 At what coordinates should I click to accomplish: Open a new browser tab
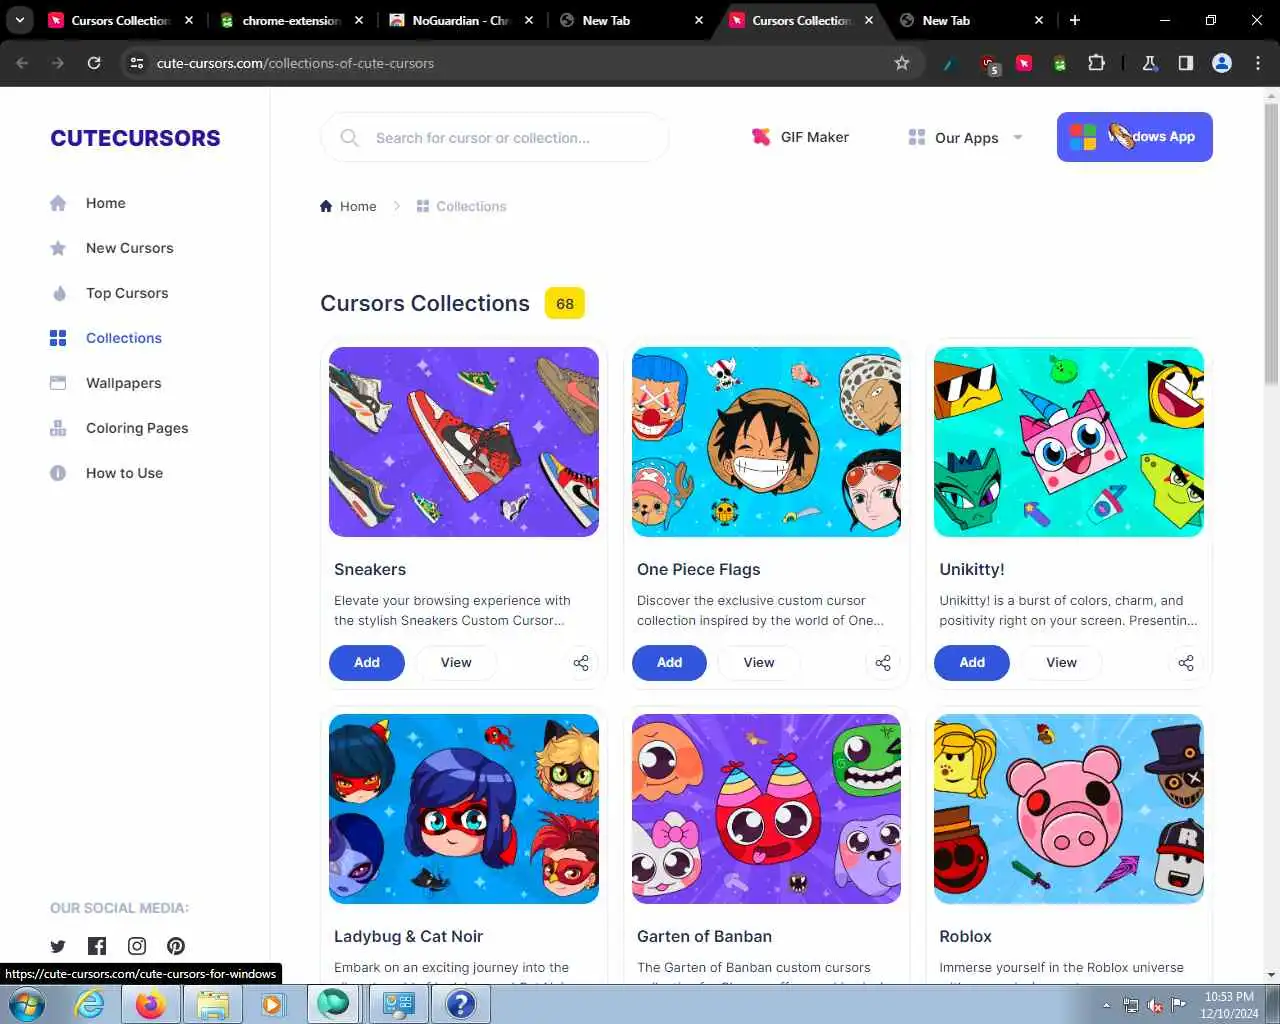point(1075,20)
